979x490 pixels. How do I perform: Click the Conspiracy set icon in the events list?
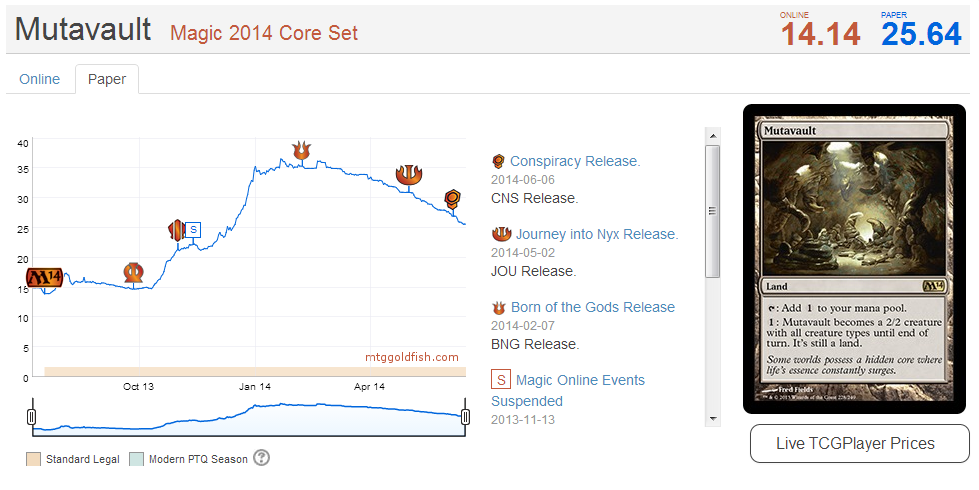(x=498, y=161)
